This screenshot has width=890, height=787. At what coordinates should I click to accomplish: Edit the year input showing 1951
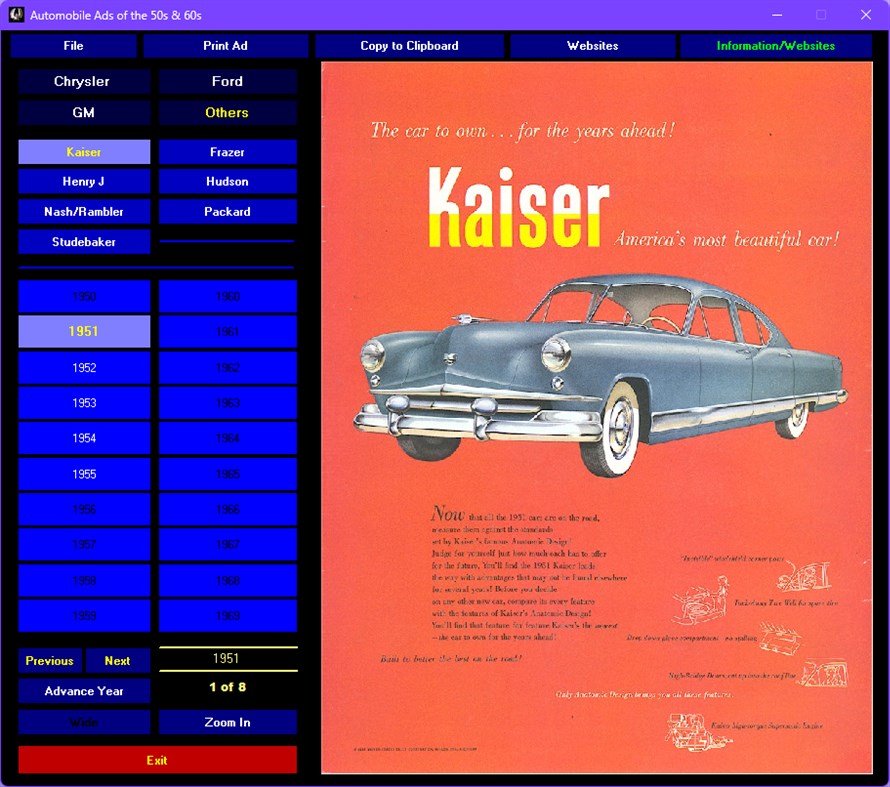point(227,658)
